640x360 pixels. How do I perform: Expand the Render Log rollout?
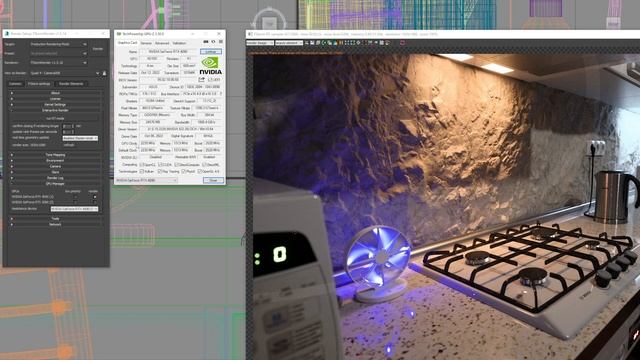tap(56, 178)
